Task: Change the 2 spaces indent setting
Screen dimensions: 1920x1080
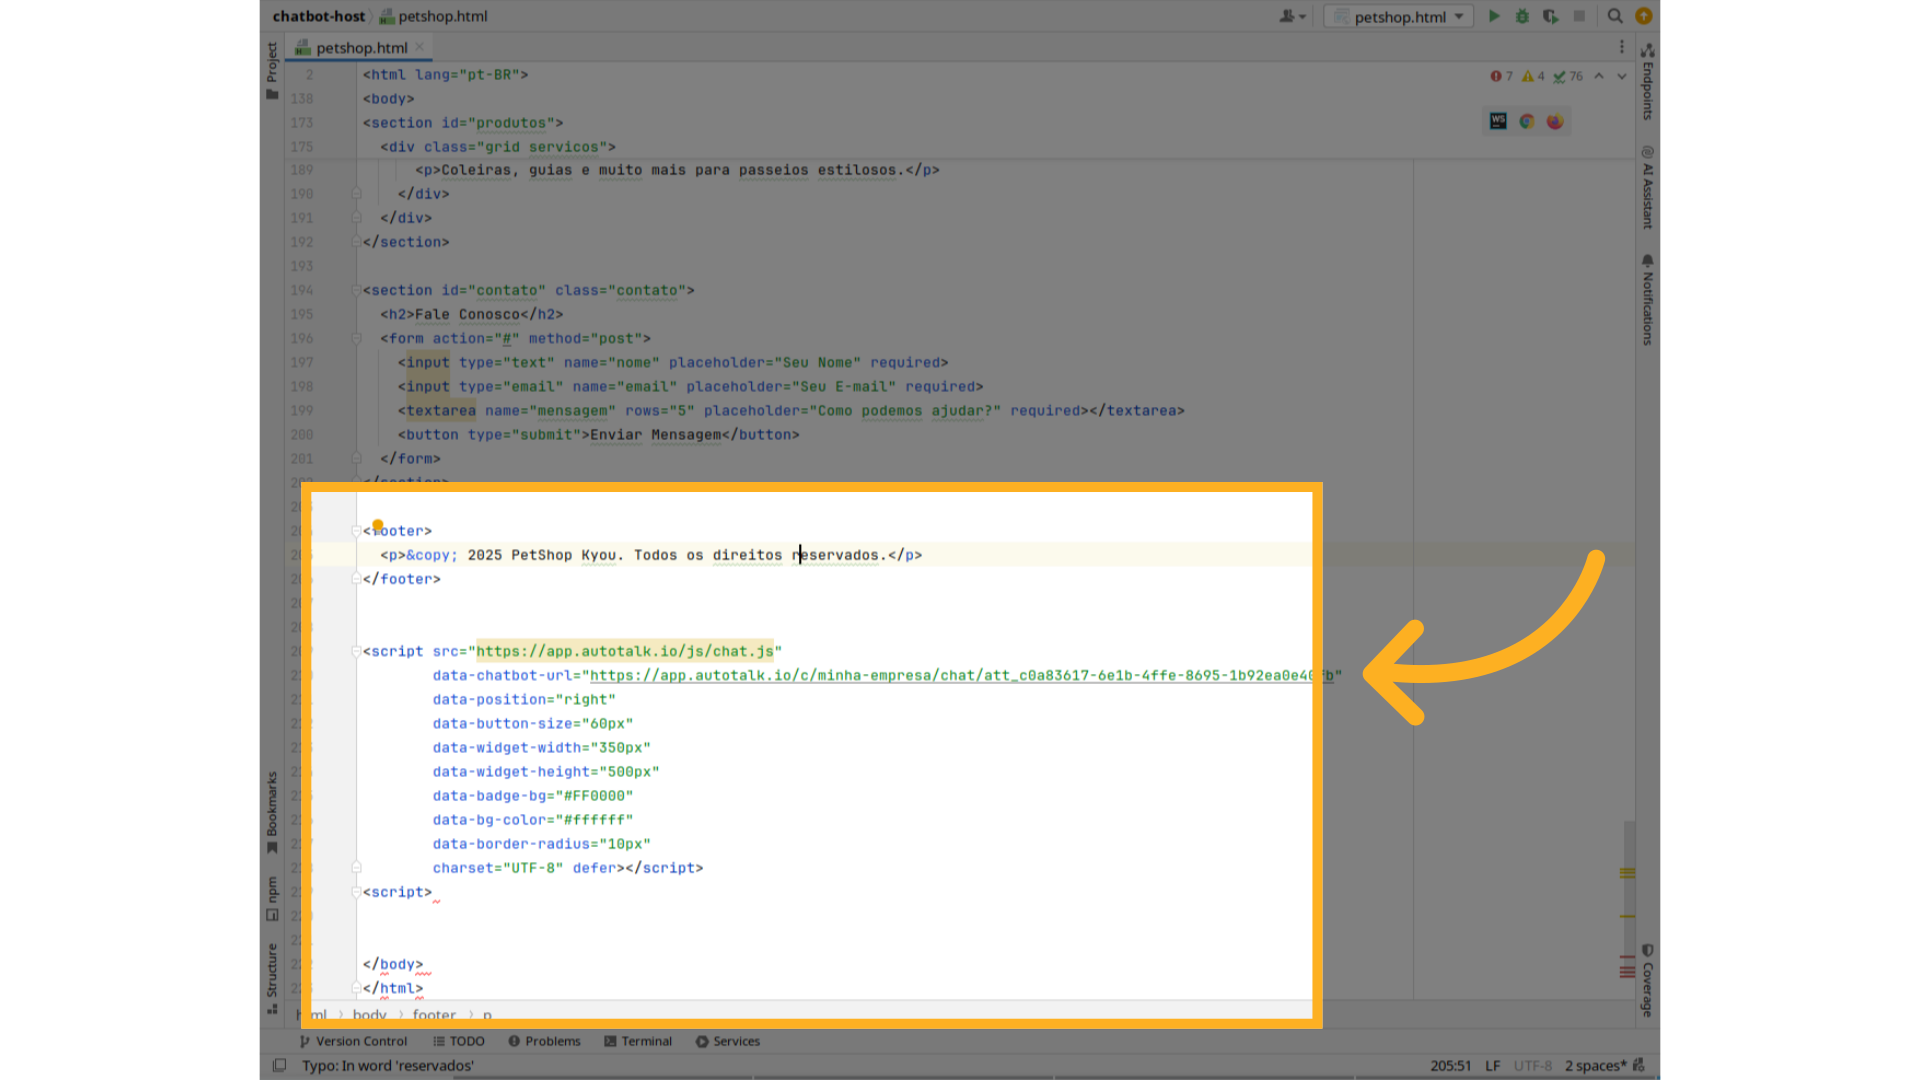Action: pyautogui.click(x=1595, y=1066)
